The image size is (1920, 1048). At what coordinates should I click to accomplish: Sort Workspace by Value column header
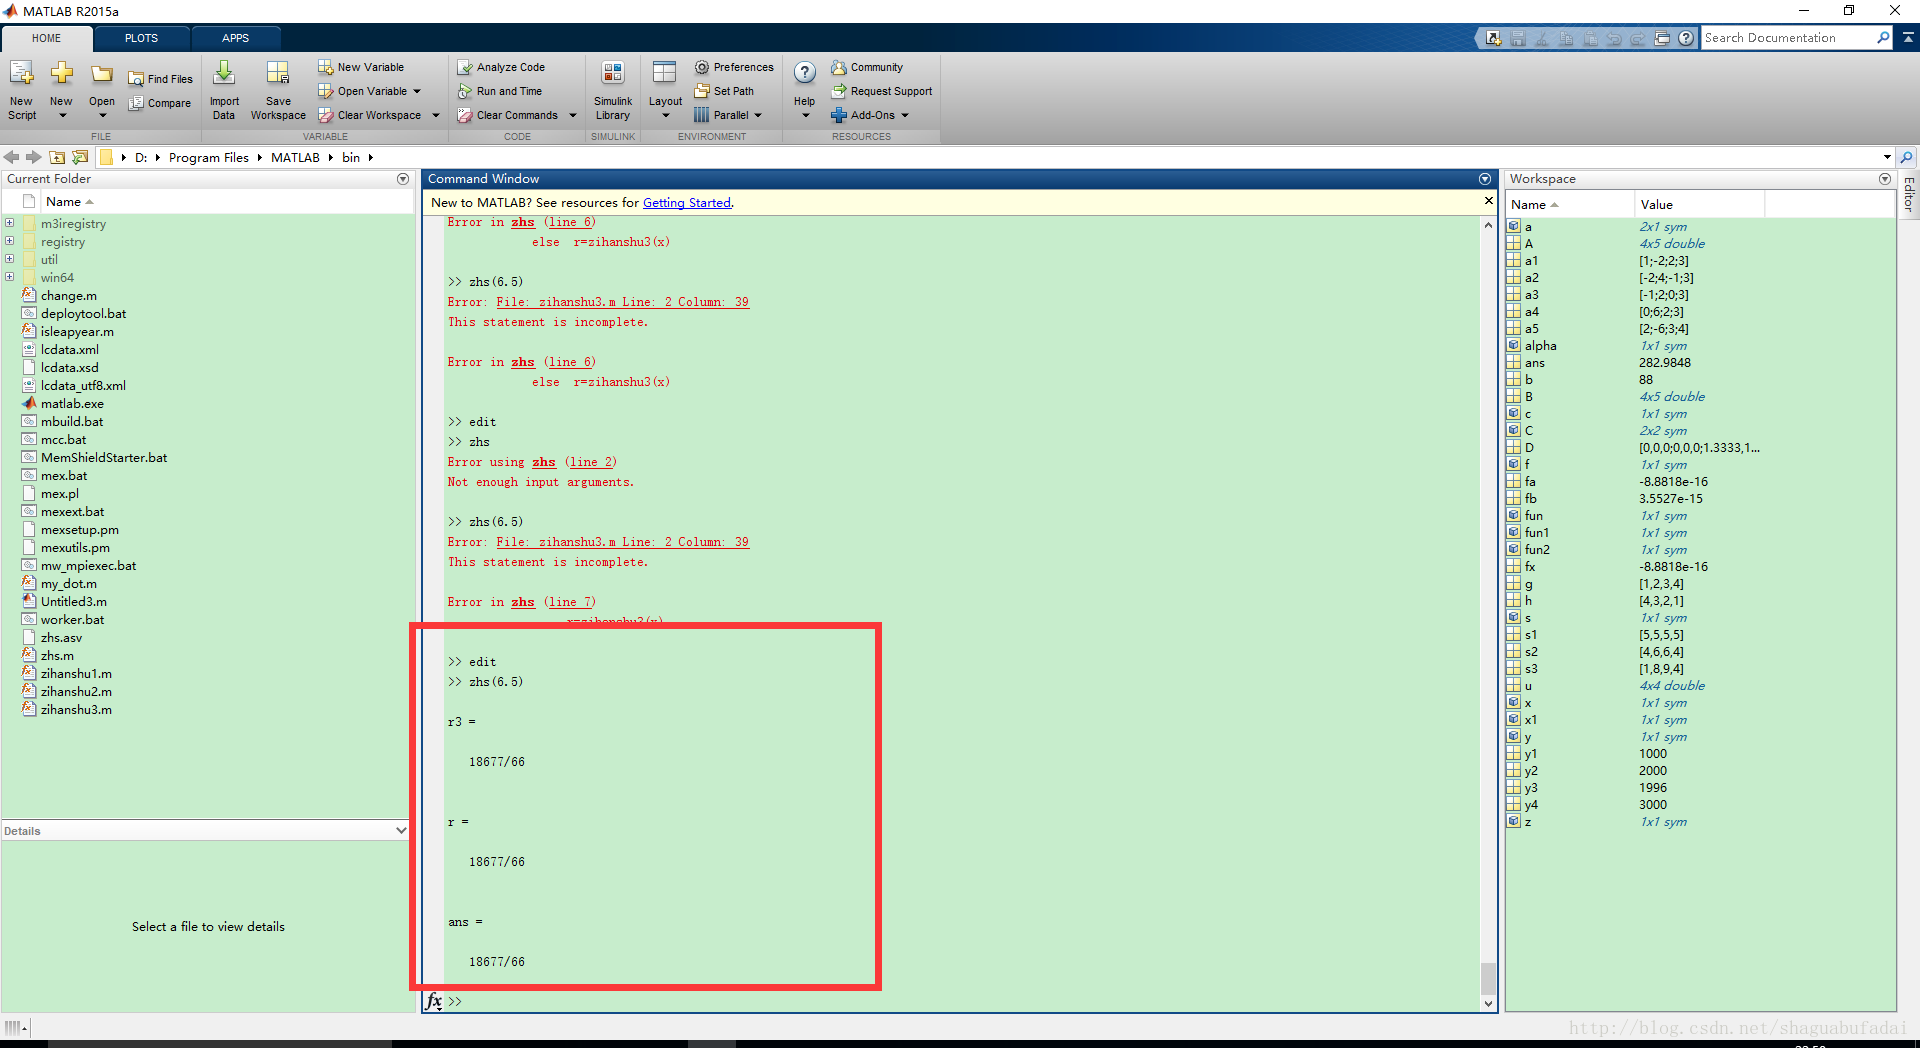coord(1699,204)
